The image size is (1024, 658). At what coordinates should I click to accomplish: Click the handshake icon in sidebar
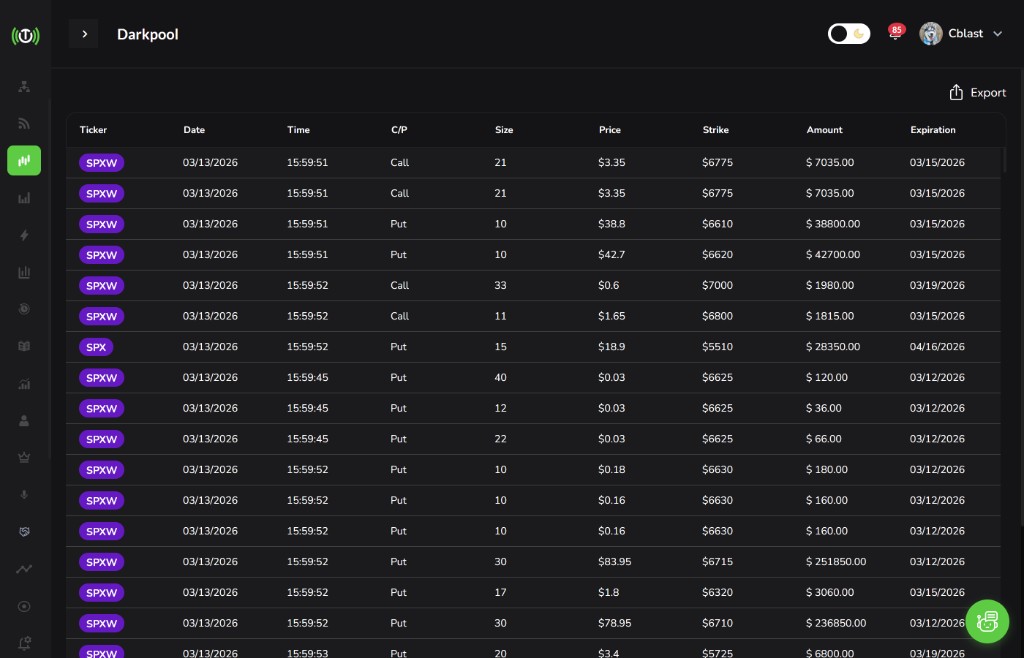click(x=24, y=532)
